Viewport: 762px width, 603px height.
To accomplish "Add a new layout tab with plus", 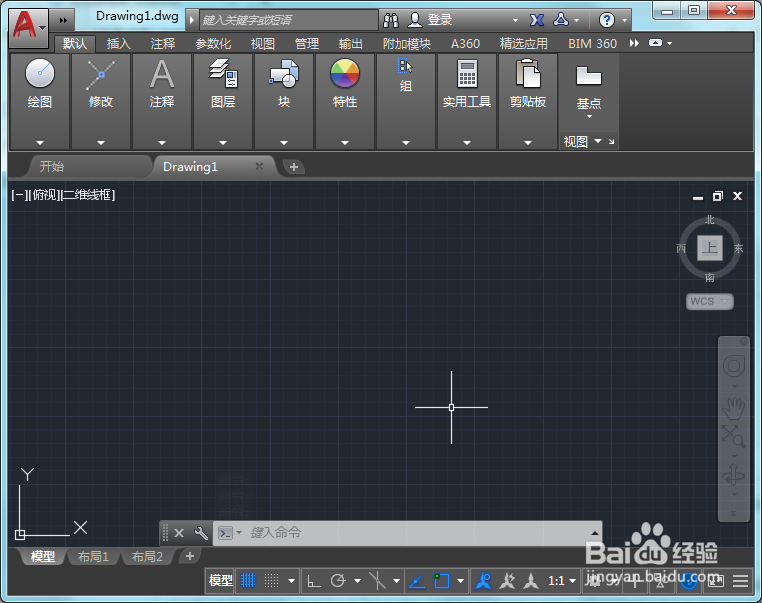I will tap(190, 556).
